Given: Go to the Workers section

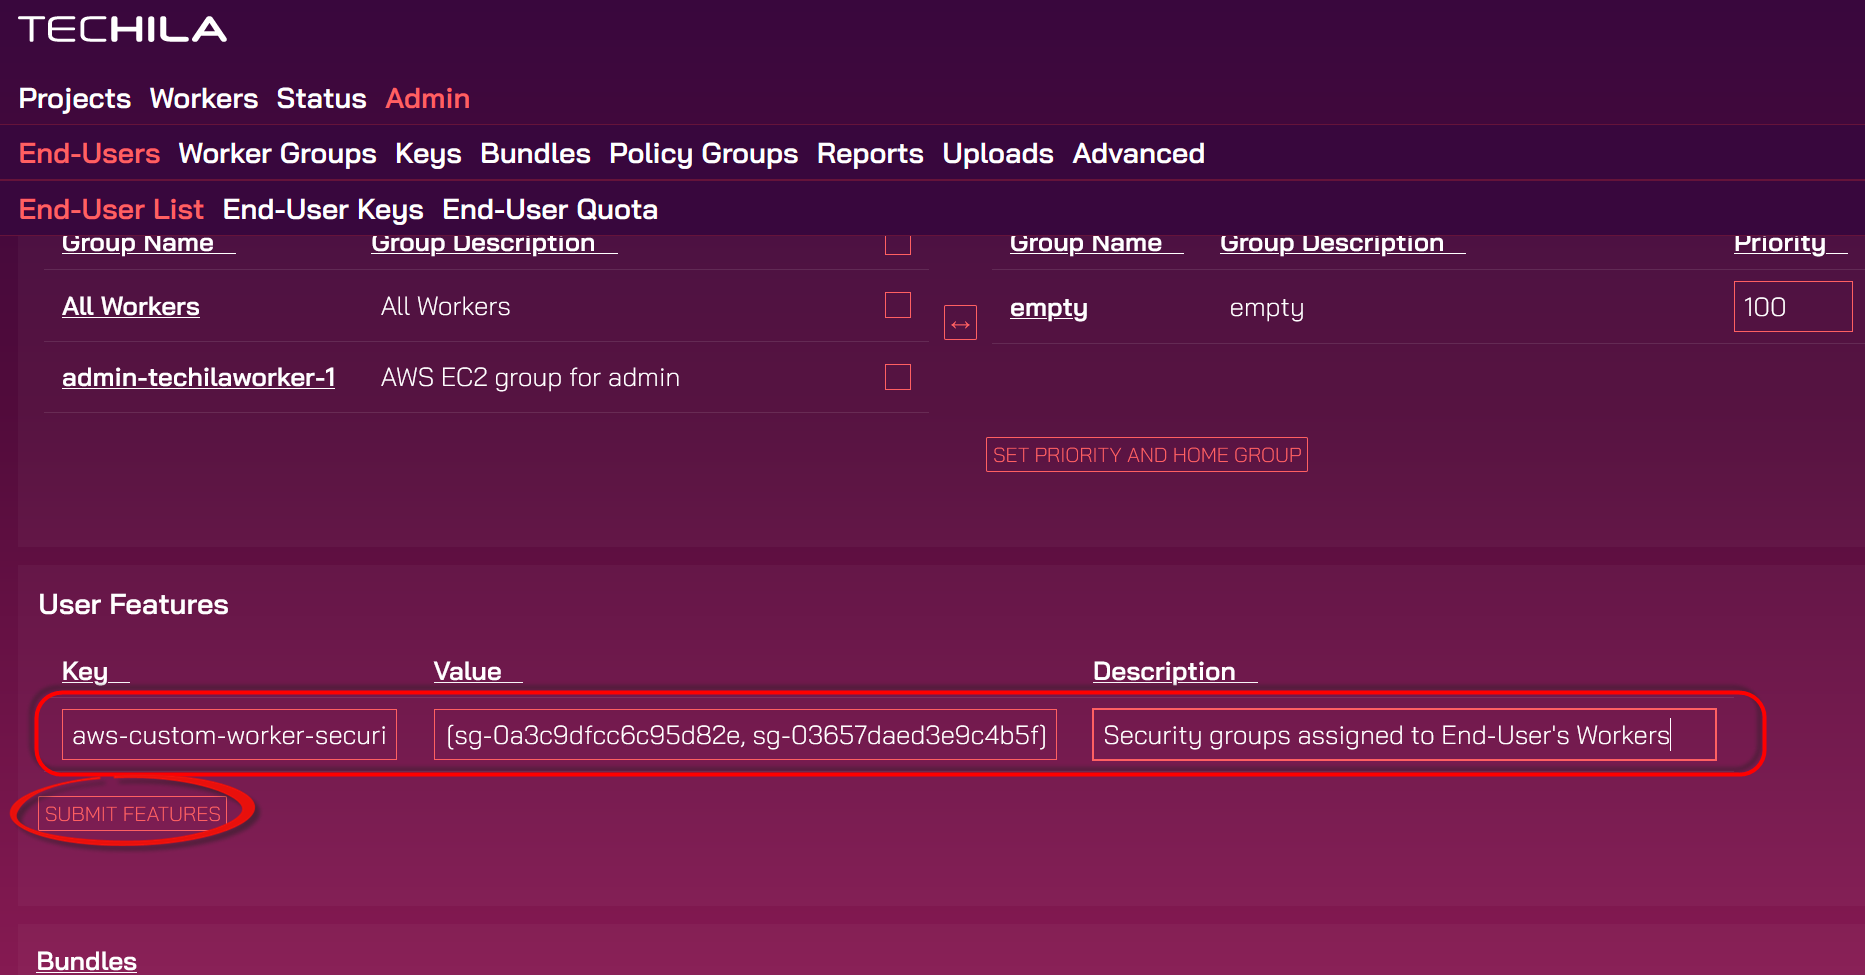Looking at the screenshot, I should (x=204, y=99).
